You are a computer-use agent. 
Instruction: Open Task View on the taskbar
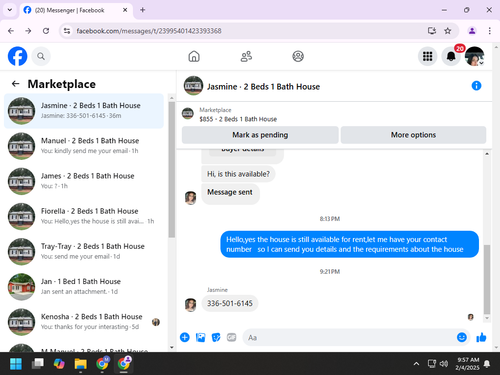(x=37, y=364)
